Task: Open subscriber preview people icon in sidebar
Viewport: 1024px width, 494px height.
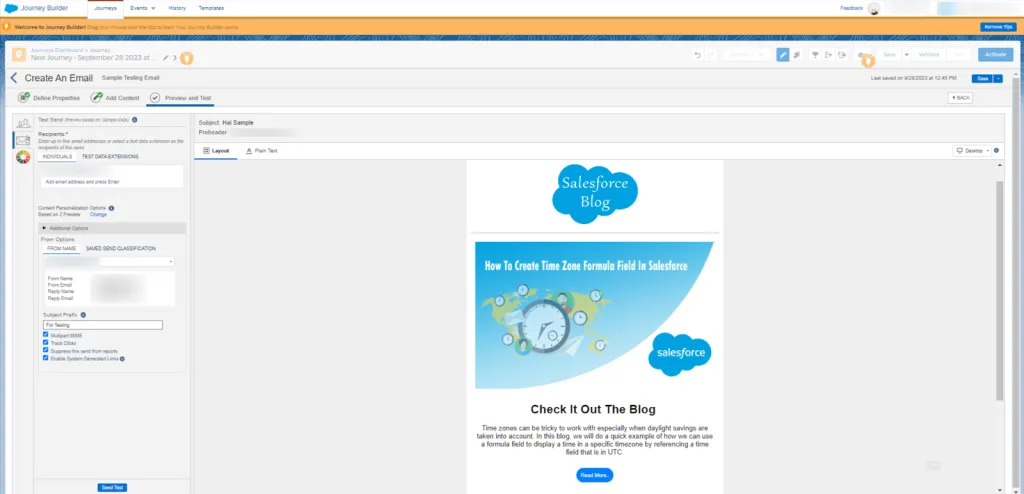Action: click(23, 124)
